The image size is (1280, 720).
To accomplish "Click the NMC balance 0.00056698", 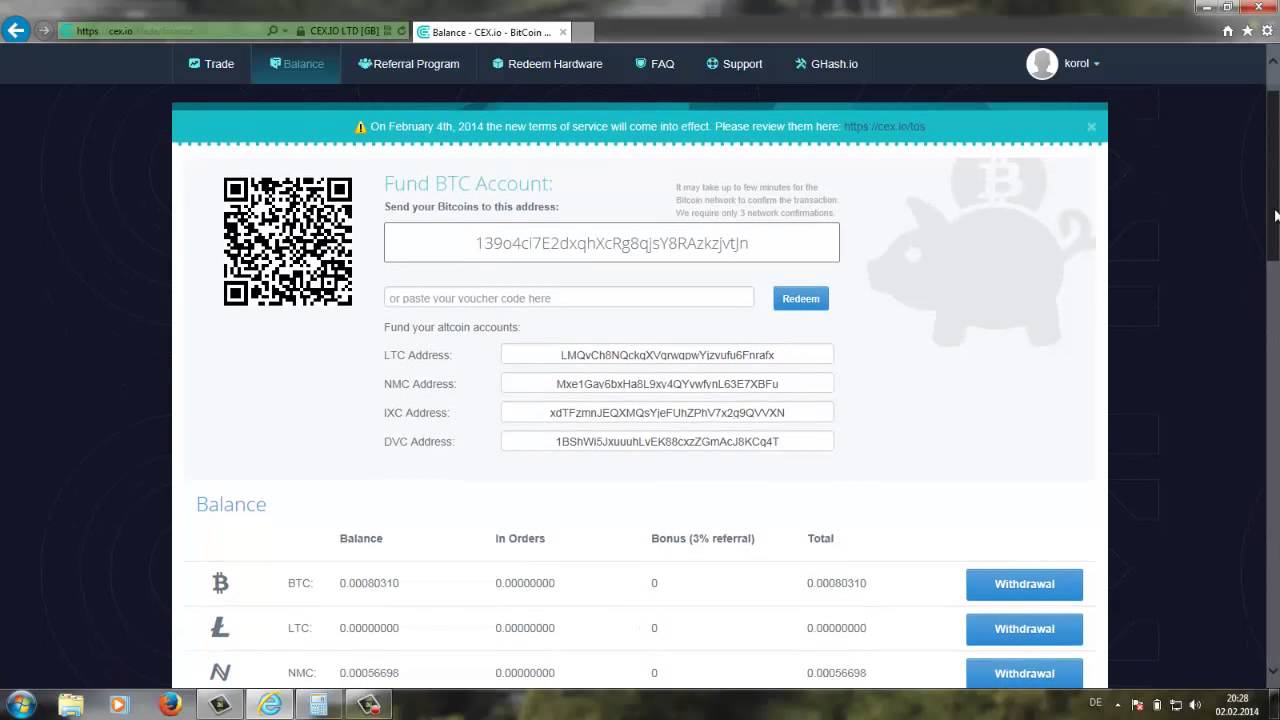I will 369,673.
